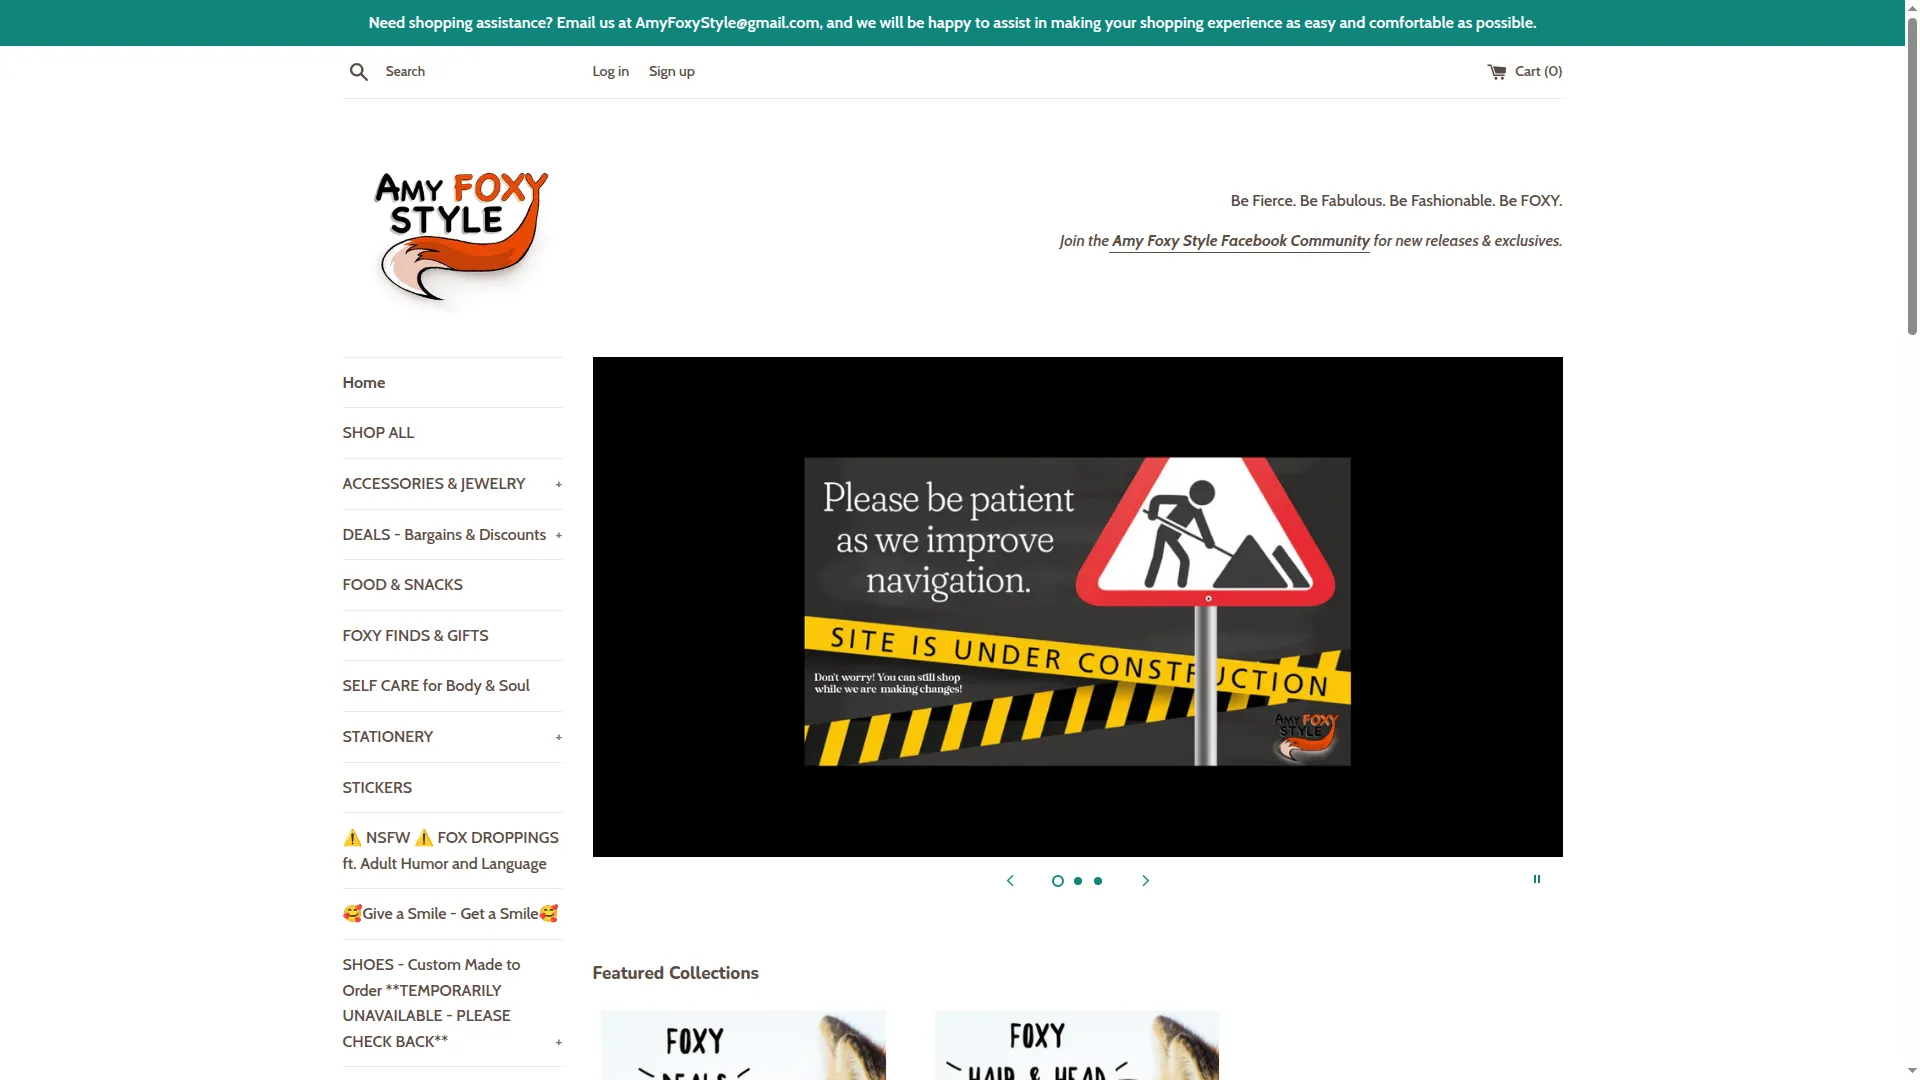Viewport: 1920px width, 1080px height.
Task: Open ACCESSORIES & JEWELRY category link
Action: point(433,484)
